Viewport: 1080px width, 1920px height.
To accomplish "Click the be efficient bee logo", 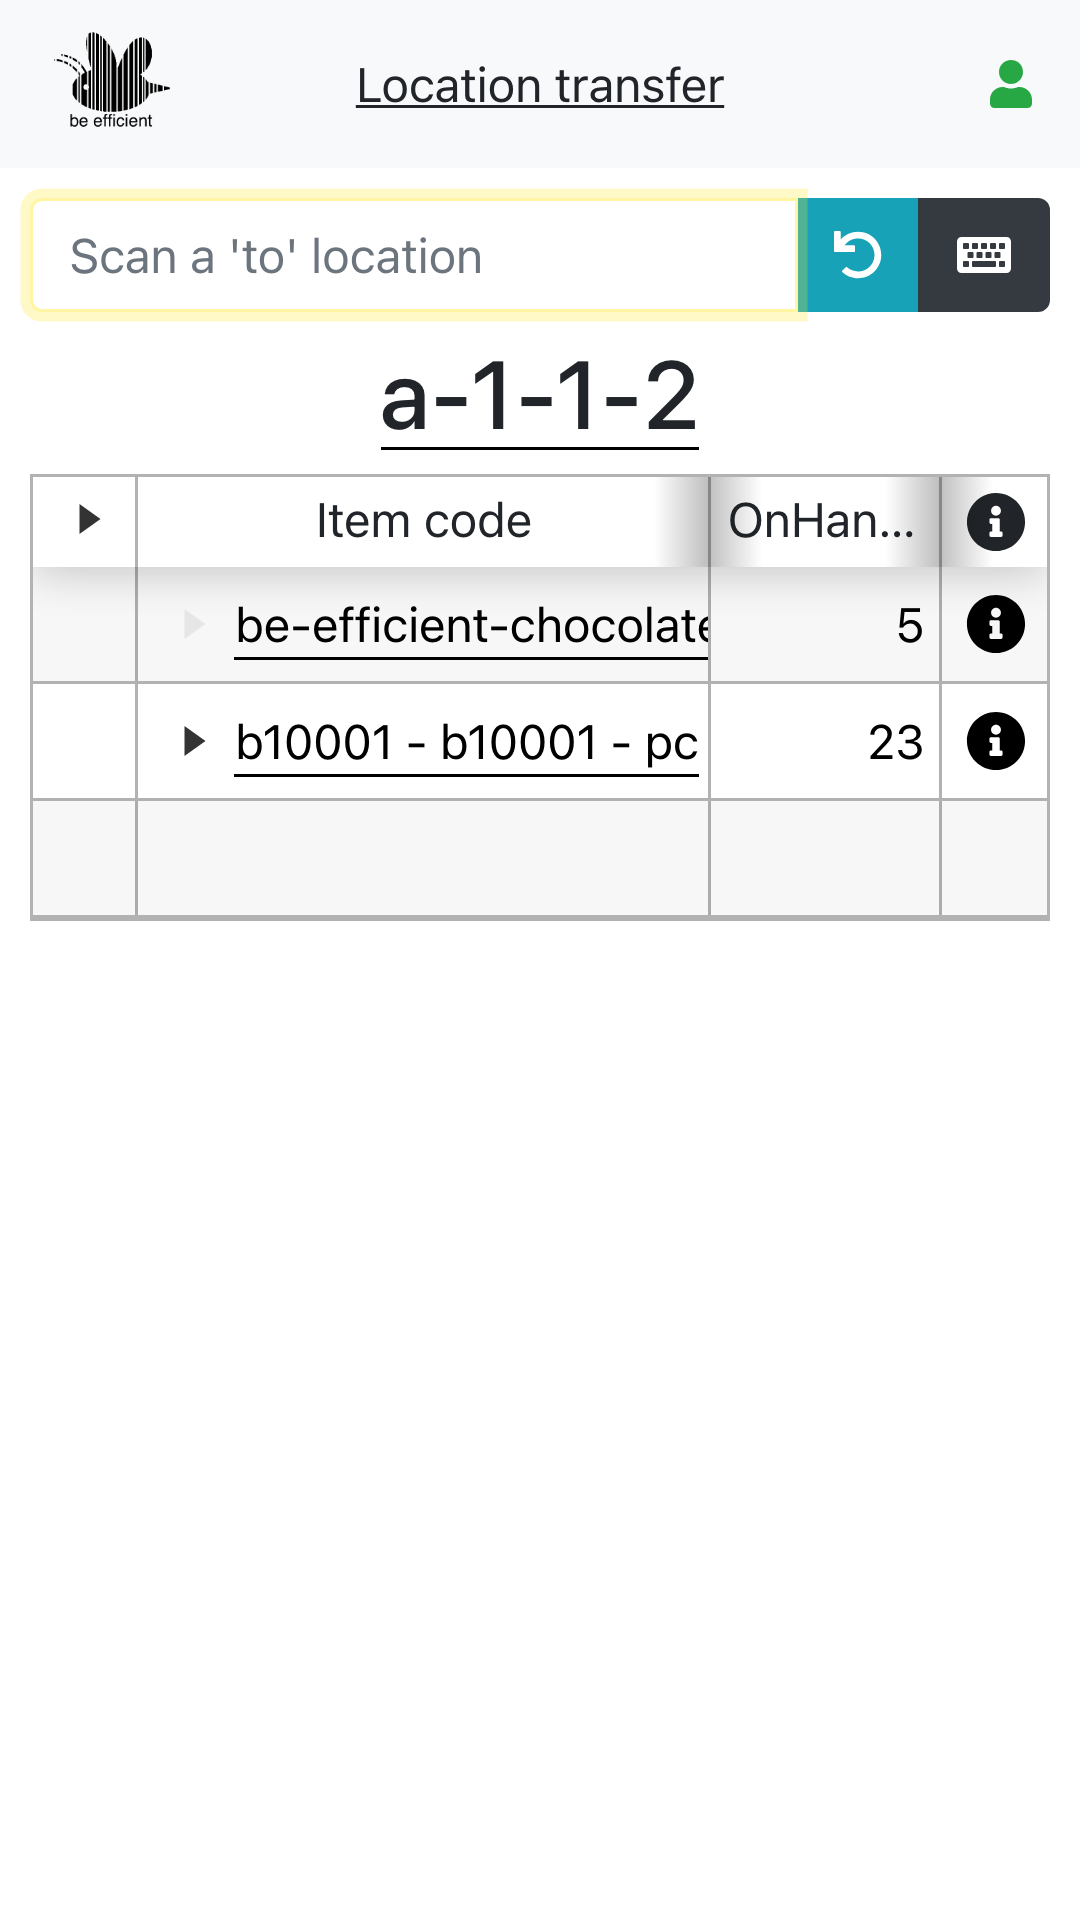I will click(111, 82).
